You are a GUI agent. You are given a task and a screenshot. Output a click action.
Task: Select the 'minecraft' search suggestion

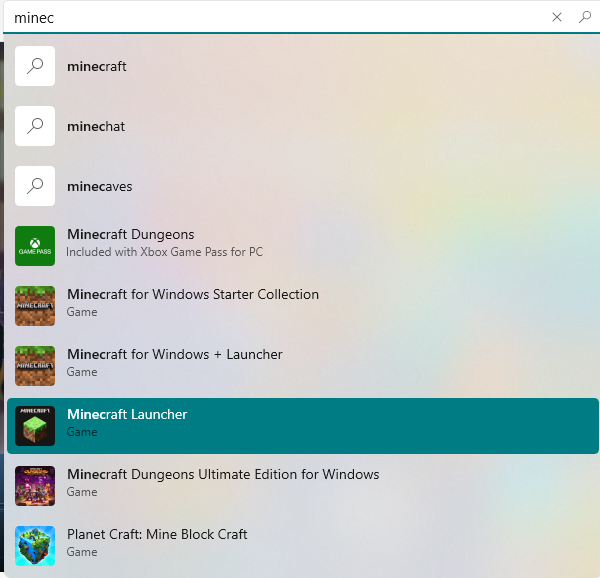pyautogui.click(x=303, y=66)
